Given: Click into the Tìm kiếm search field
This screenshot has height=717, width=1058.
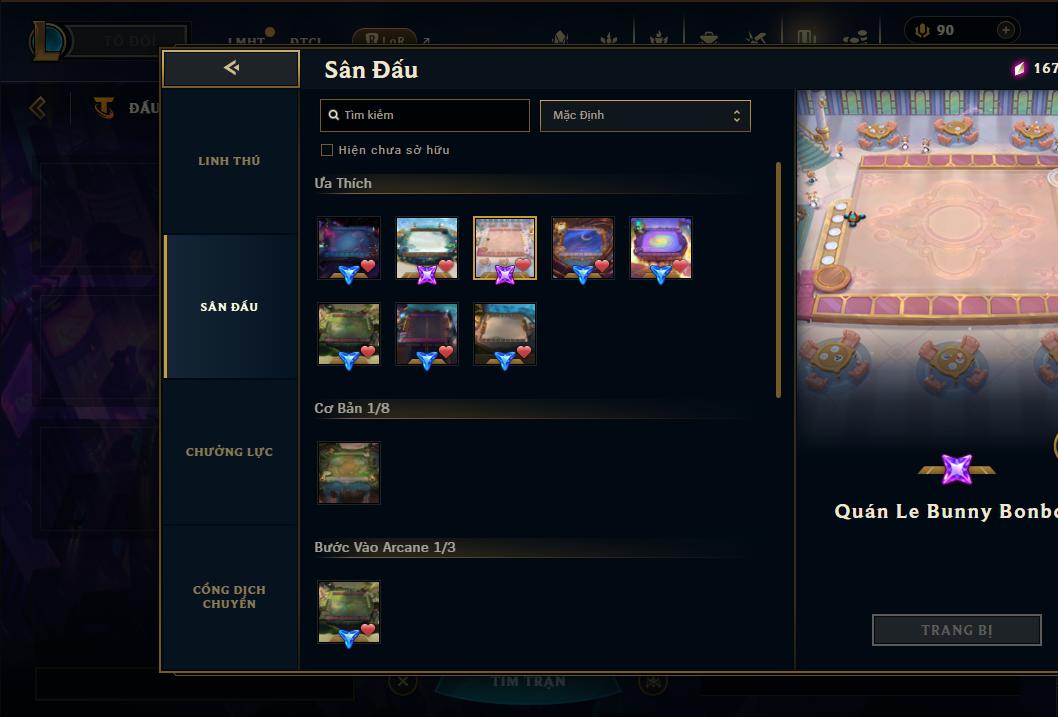Looking at the screenshot, I should coord(424,115).
